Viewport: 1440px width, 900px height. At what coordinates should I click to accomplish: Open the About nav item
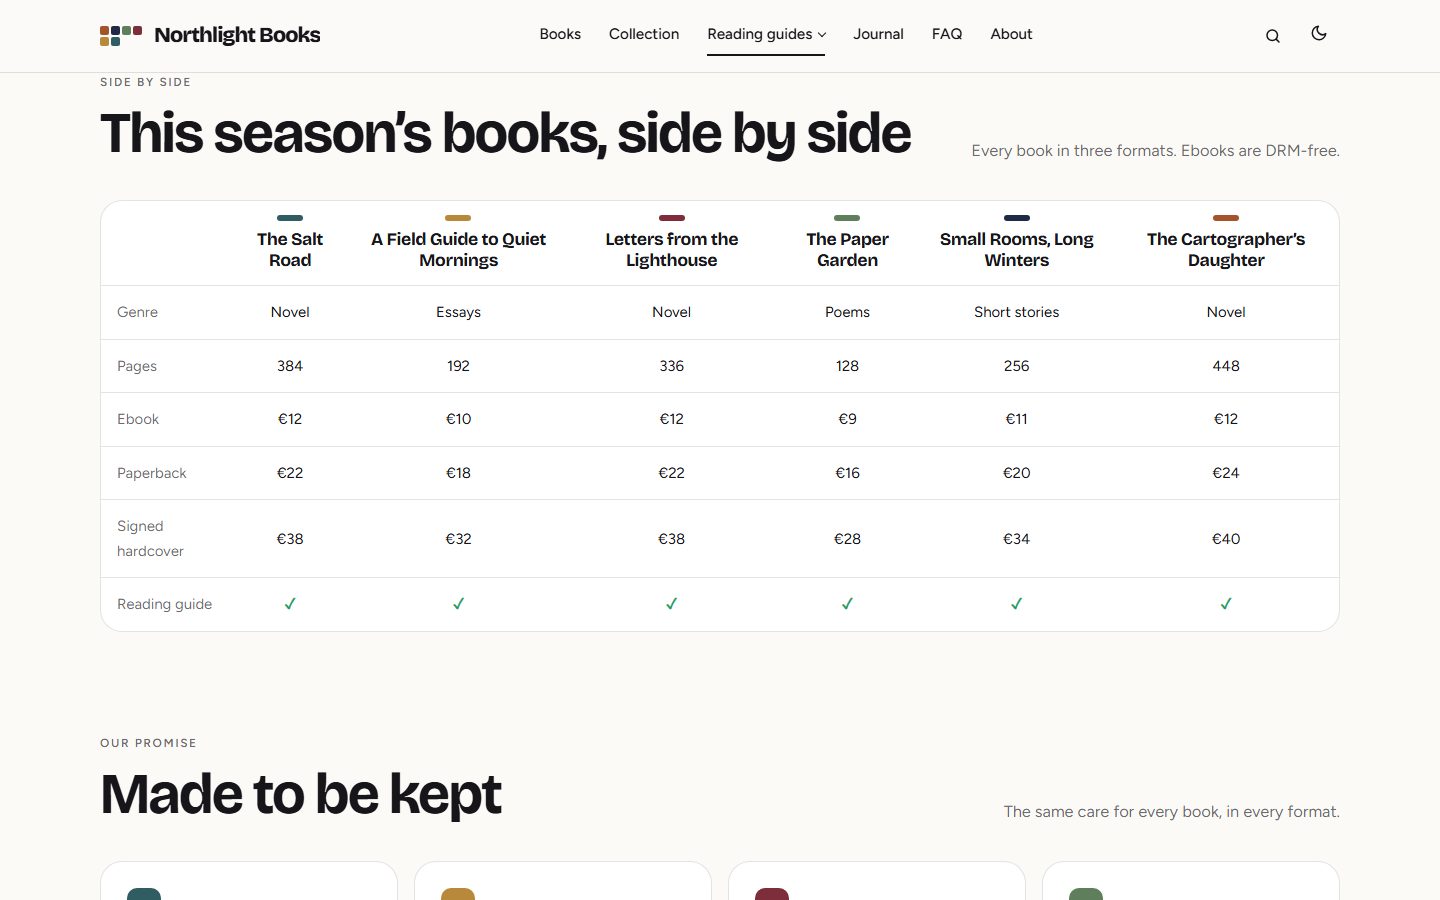[1011, 34]
